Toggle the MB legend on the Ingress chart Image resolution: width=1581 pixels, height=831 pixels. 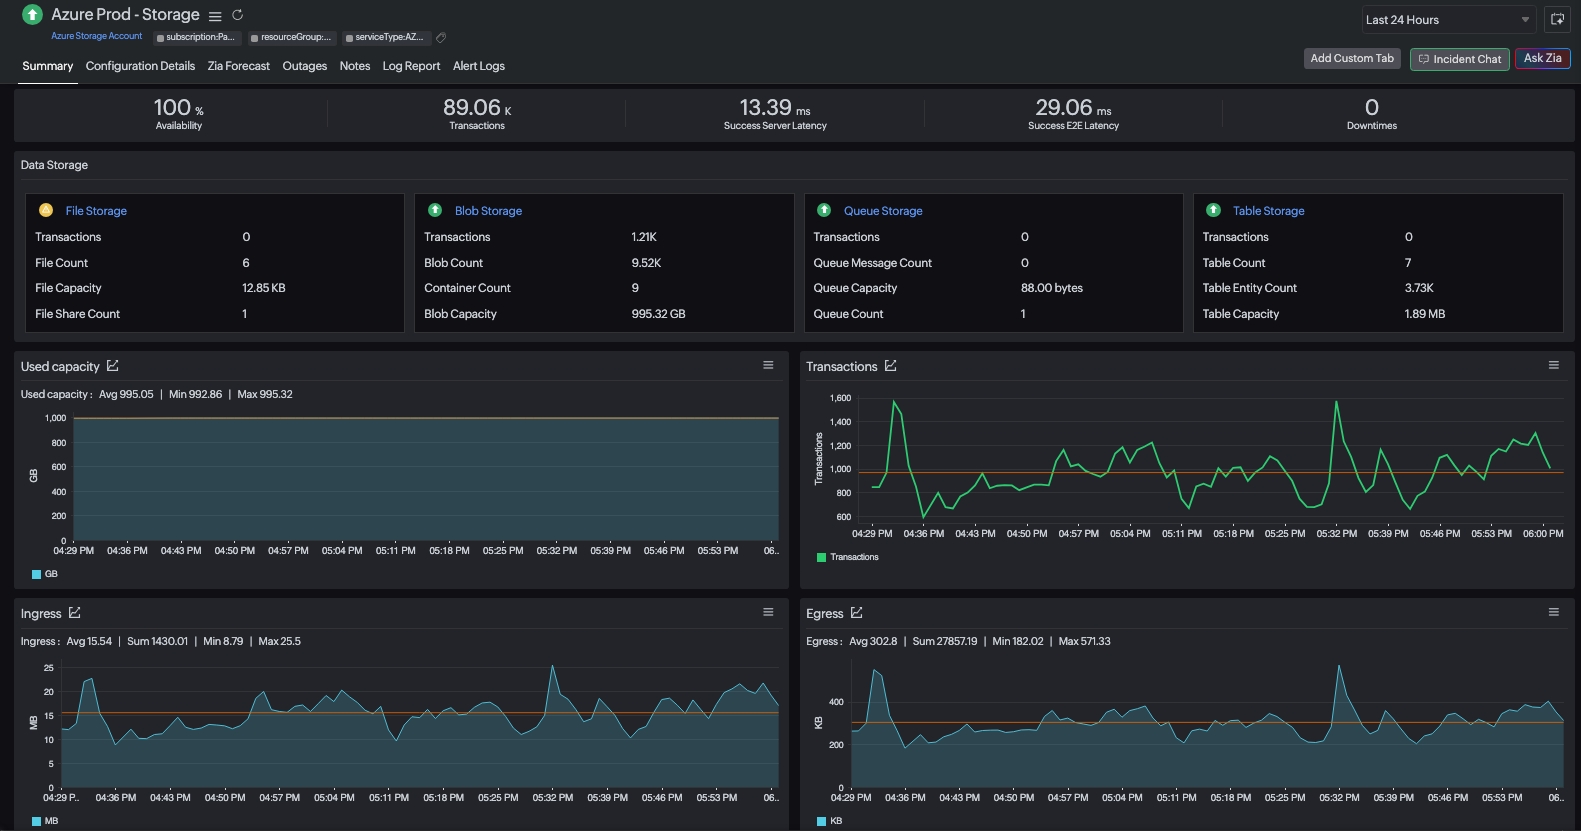click(45, 821)
